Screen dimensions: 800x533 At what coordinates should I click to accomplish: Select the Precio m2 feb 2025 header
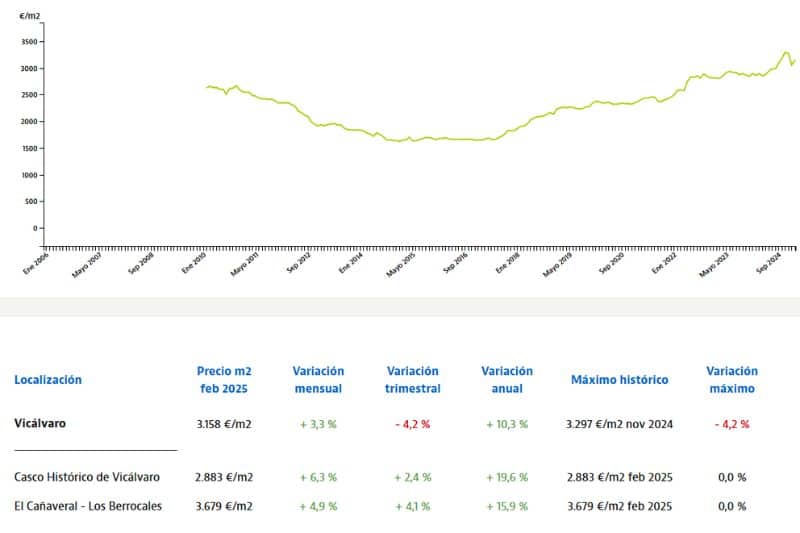[x=224, y=380]
